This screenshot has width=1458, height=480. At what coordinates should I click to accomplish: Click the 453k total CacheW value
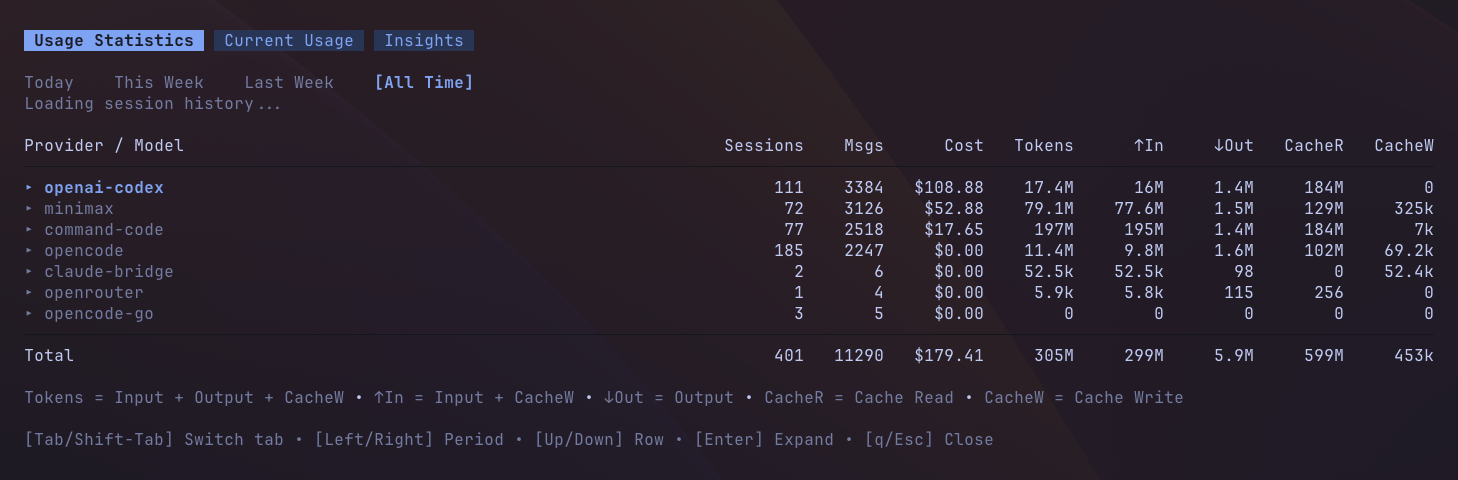(x=1414, y=356)
